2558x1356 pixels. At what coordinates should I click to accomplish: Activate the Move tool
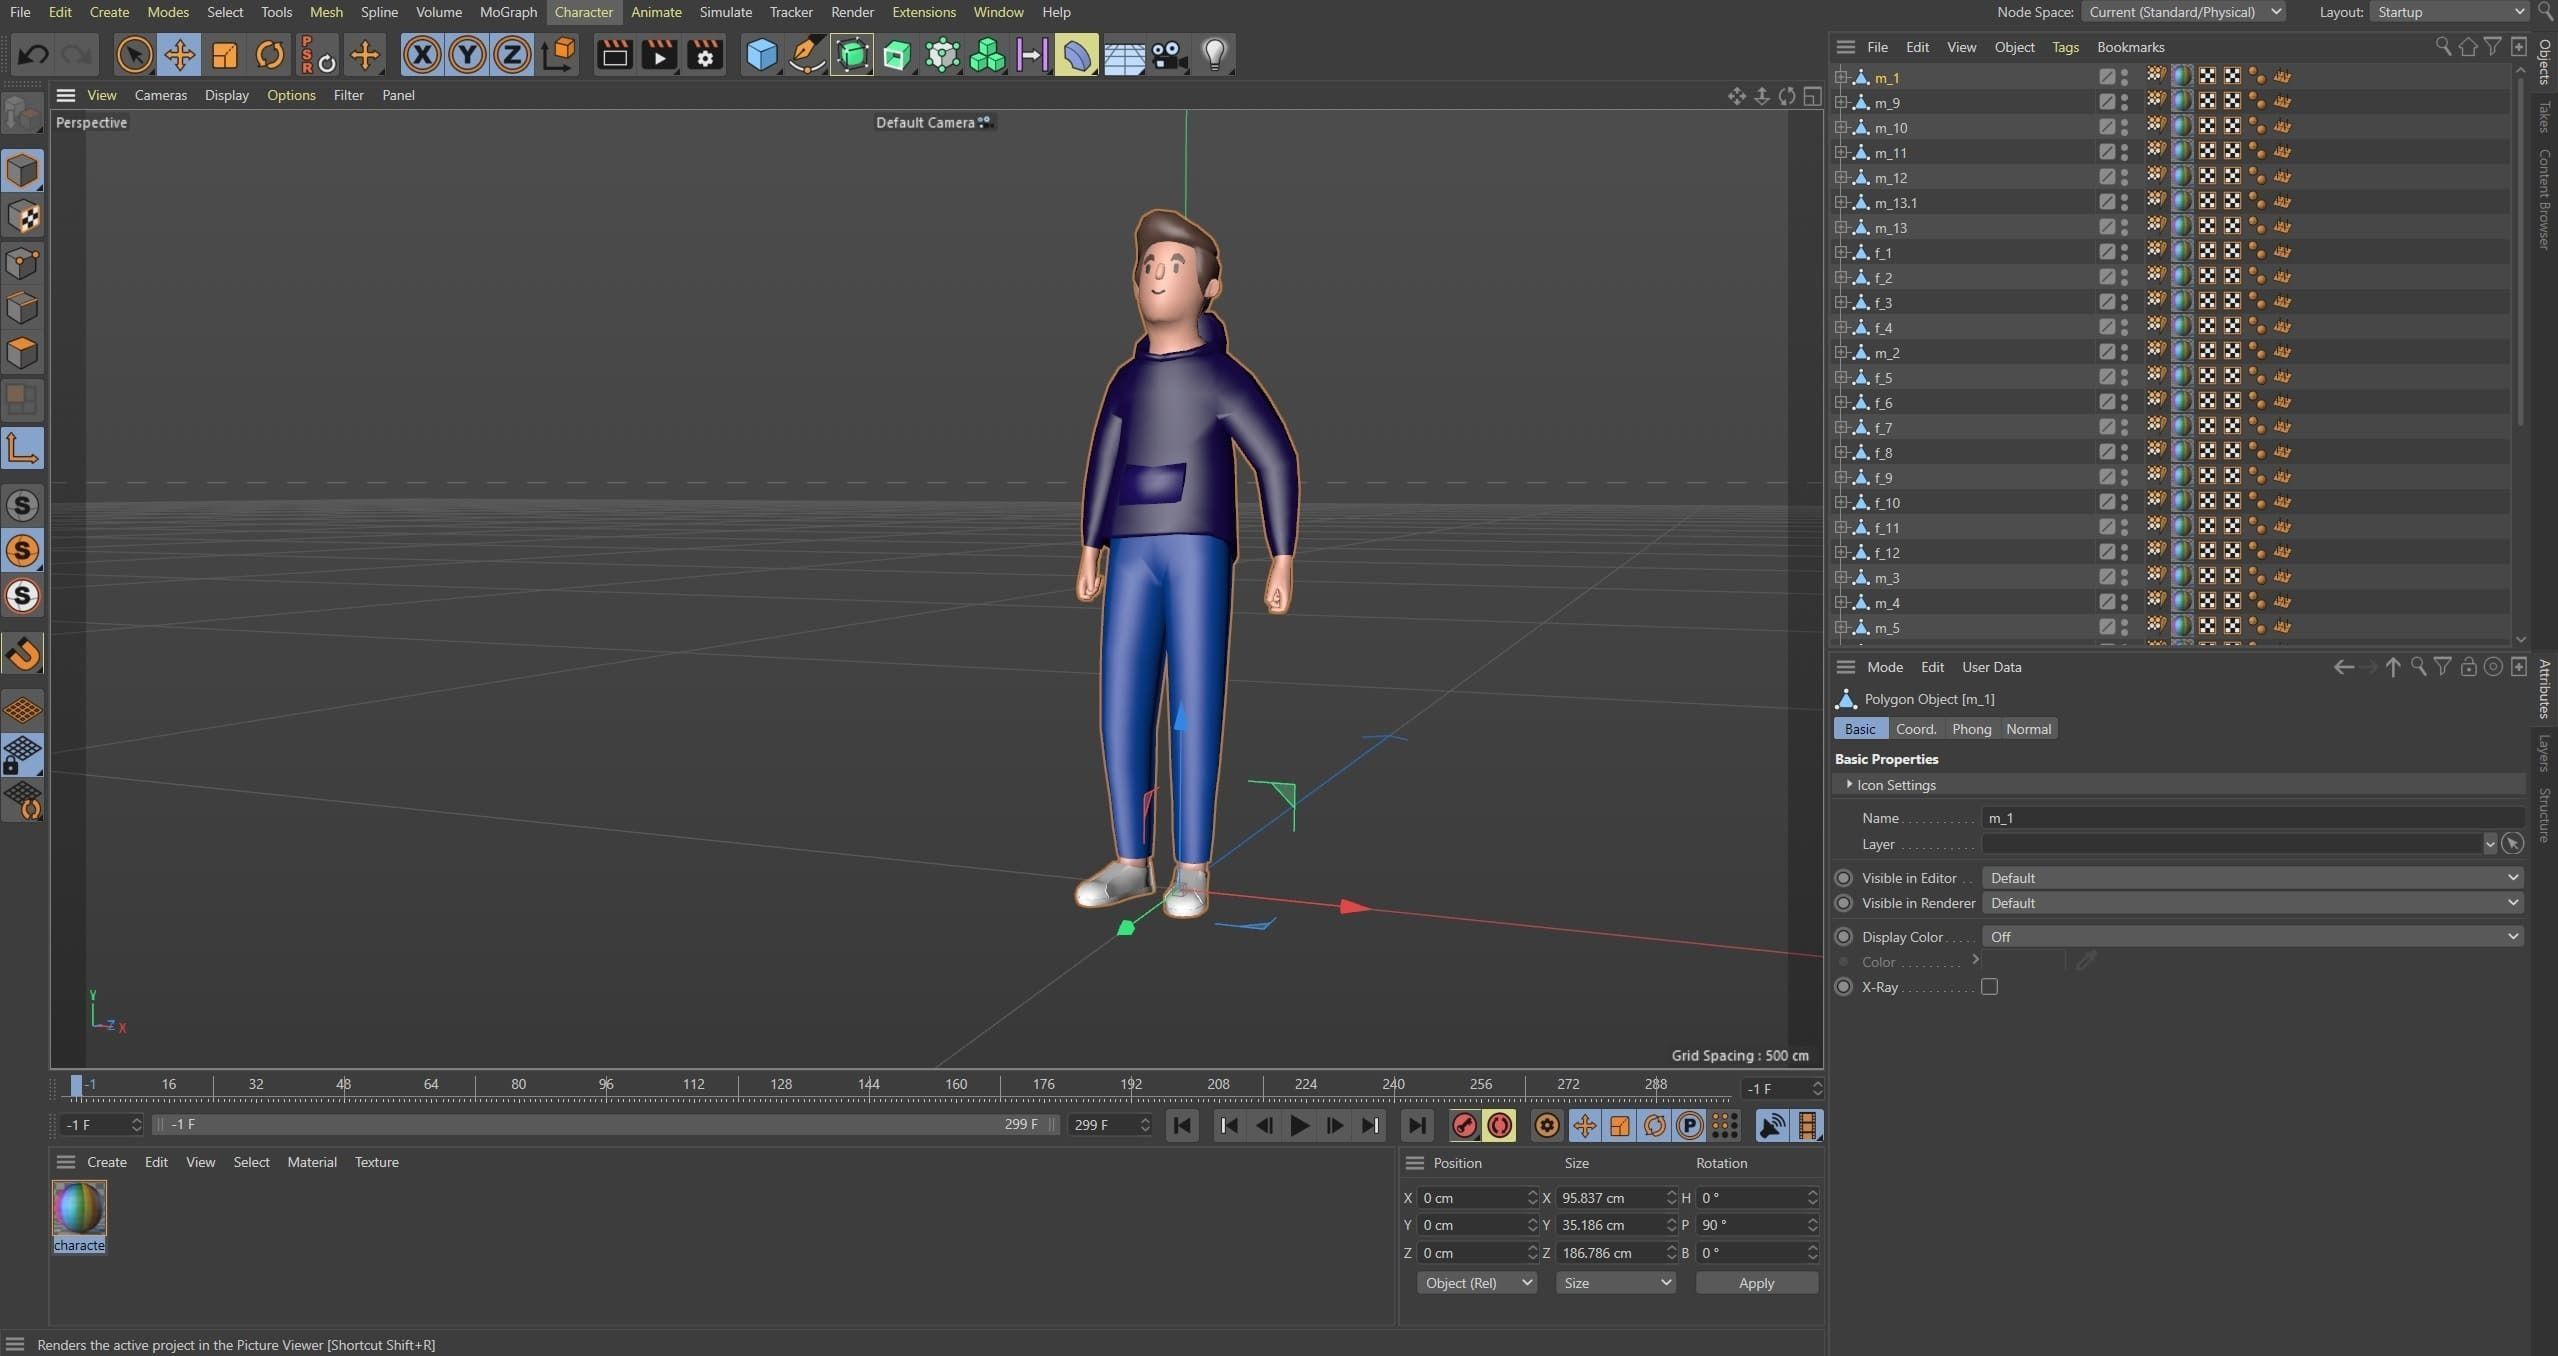pyautogui.click(x=179, y=55)
